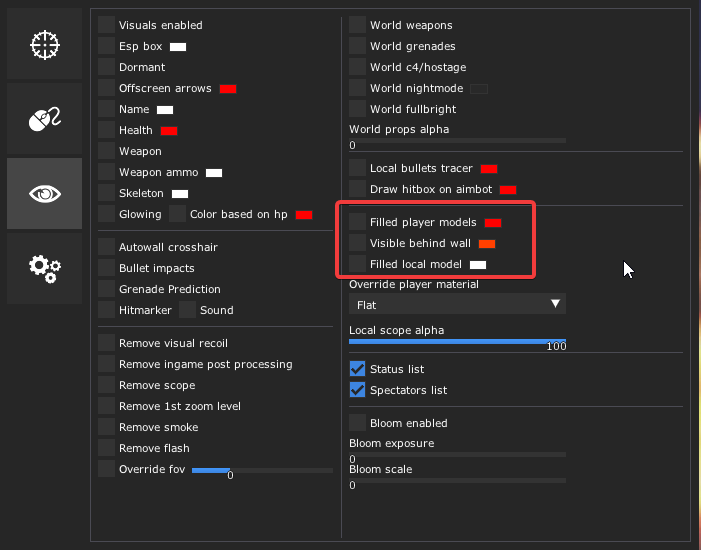Open the Visible behind wall orange swatch
The width and height of the screenshot is (701, 550).
click(x=487, y=243)
